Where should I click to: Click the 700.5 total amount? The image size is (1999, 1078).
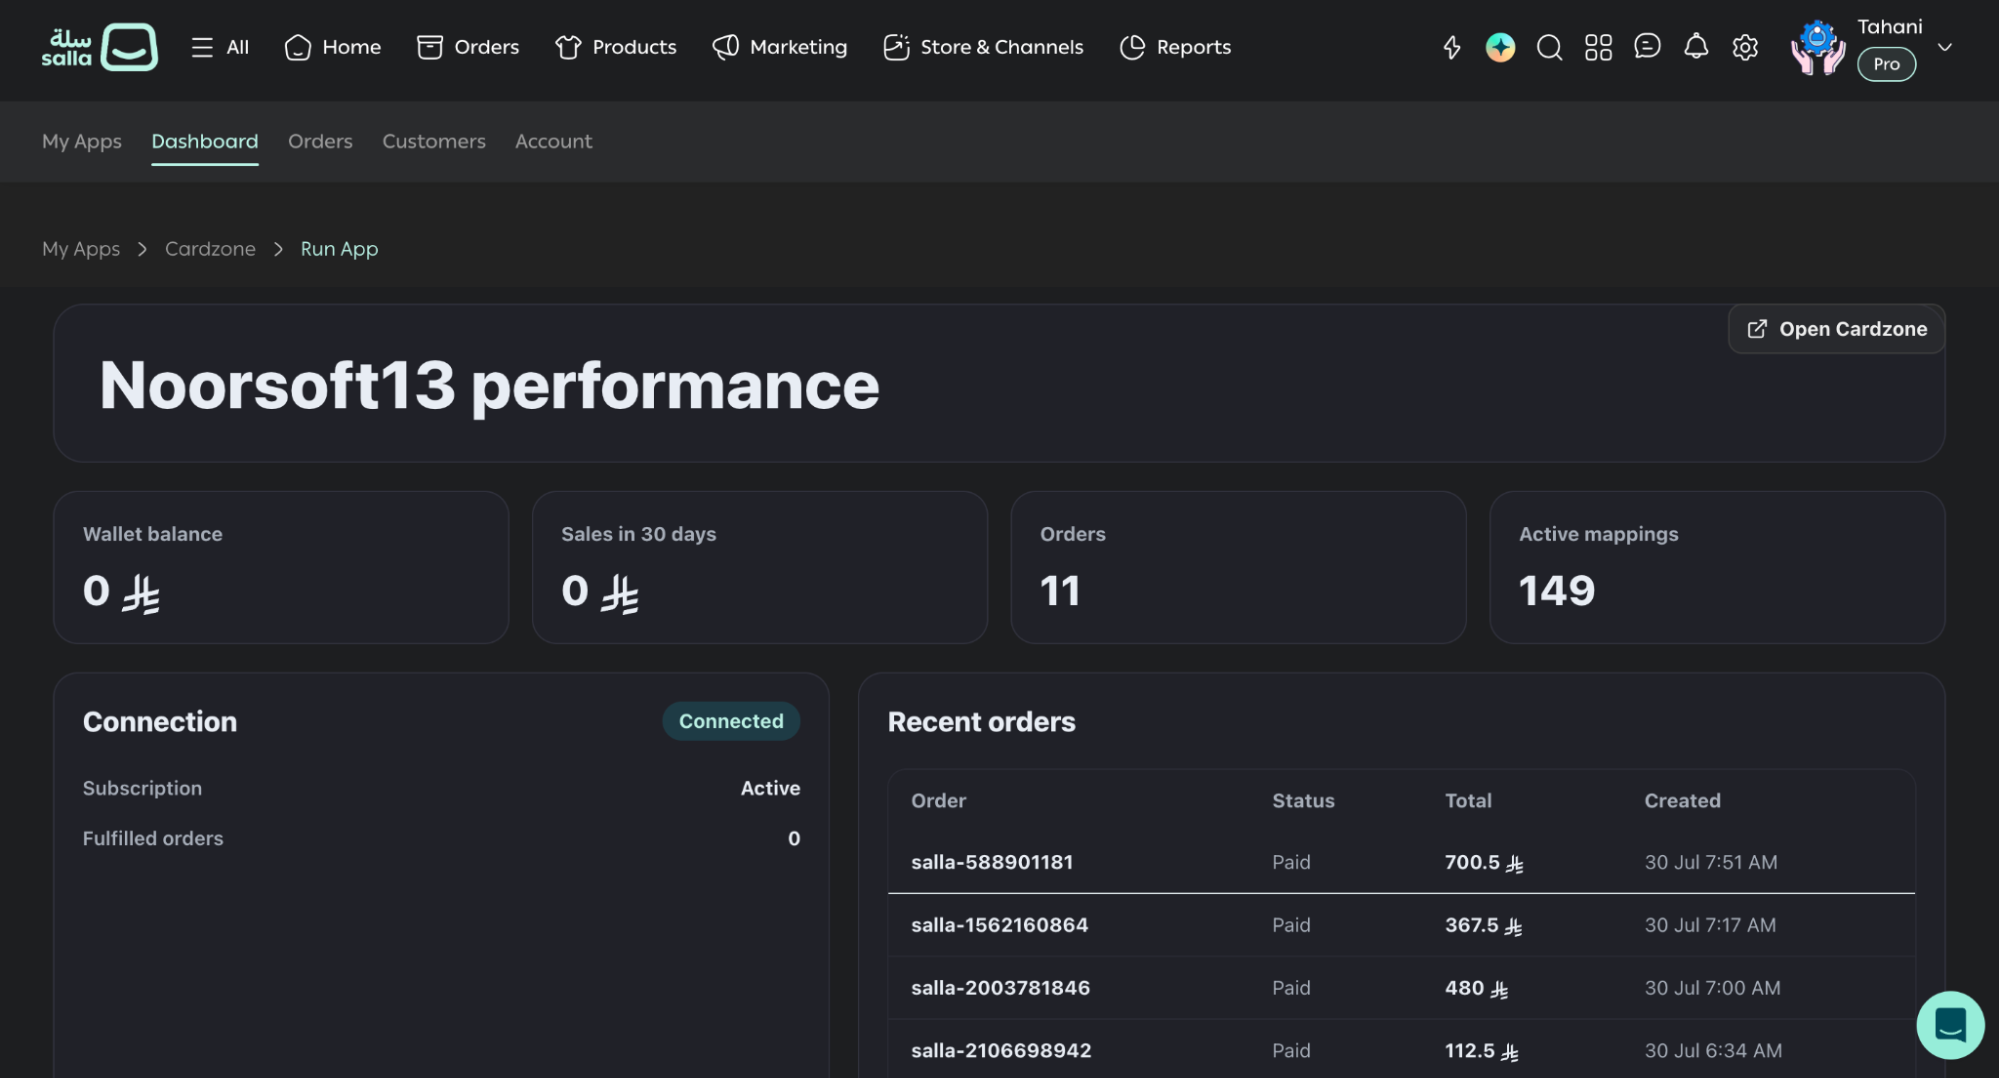(x=1484, y=862)
